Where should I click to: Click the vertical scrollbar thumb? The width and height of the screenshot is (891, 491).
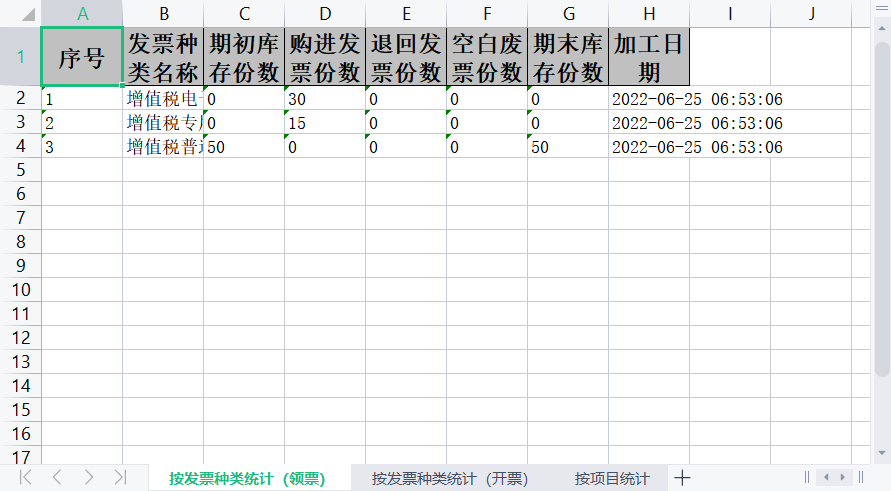(882, 208)
